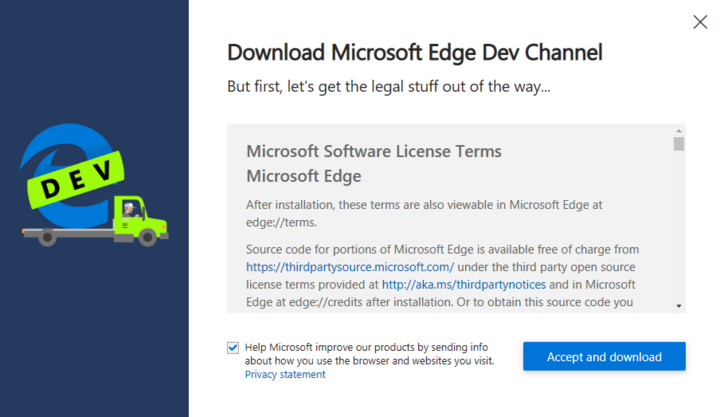The image size is (720, 417).
Task: Close the download dialog with the X
Action: click(x=700, y=22)
